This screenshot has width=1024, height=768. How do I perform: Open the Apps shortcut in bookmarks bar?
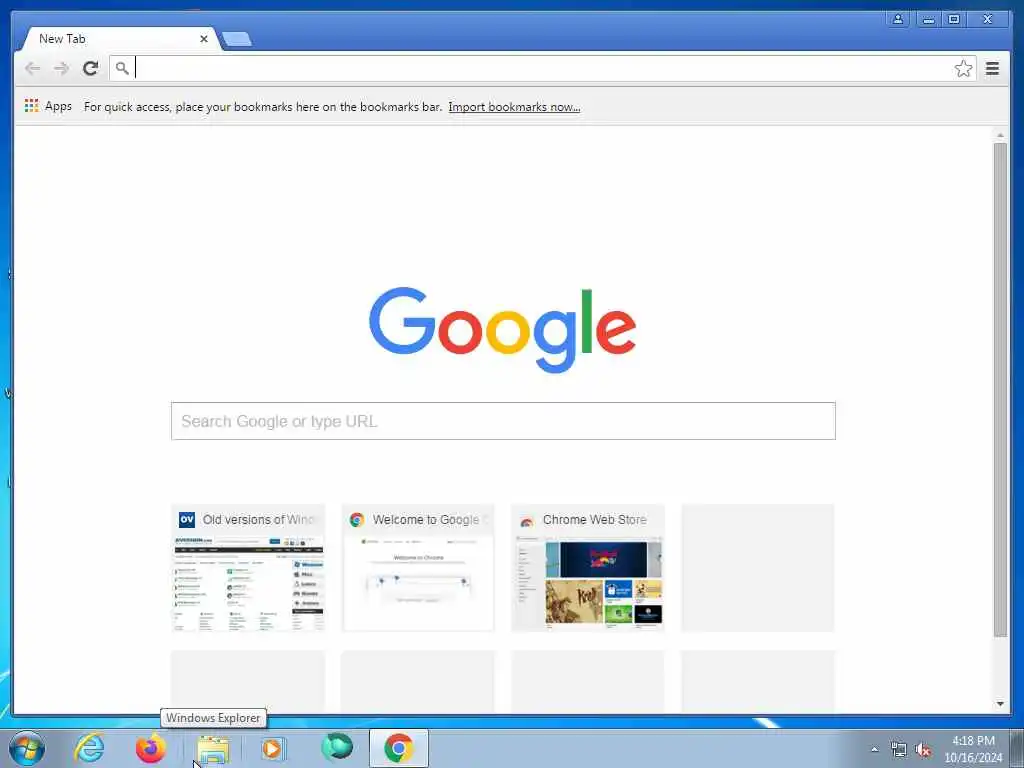tap(48, 106)
